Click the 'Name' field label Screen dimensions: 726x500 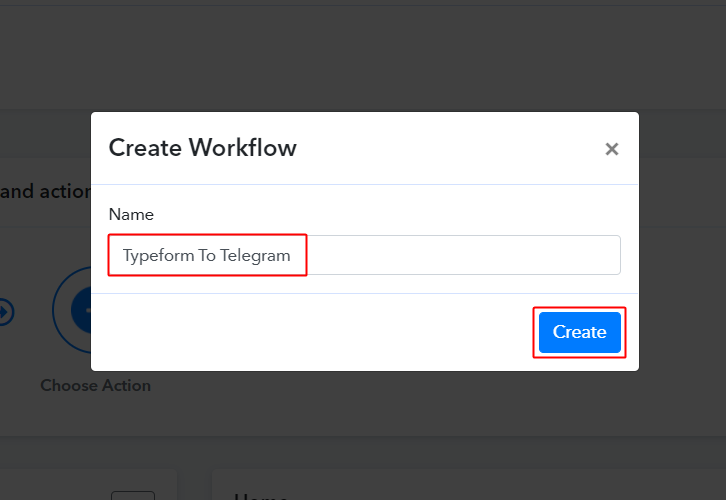(131, 214)
